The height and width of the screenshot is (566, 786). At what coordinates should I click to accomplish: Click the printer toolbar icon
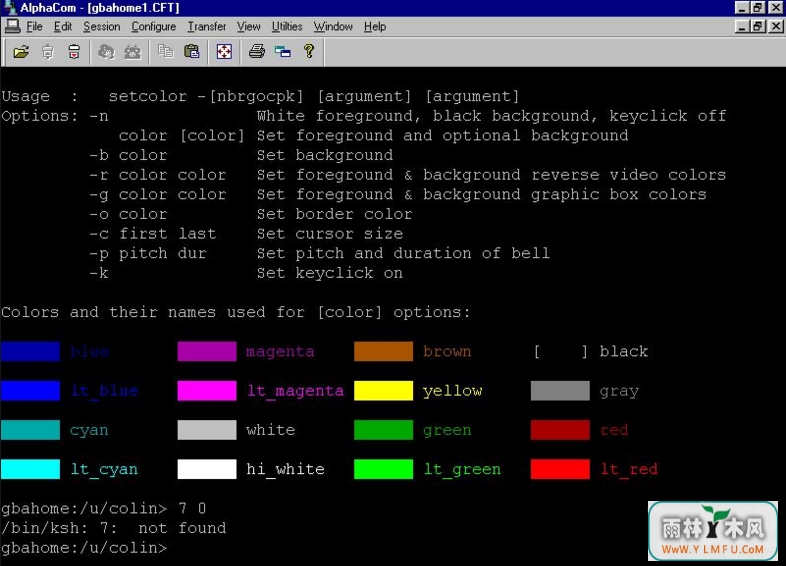[257, 51]
